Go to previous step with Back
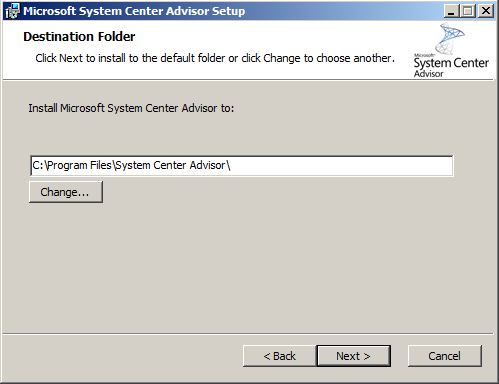Image resolution: width=499 pixels, height=384 pixels. (x=279, y=356)
